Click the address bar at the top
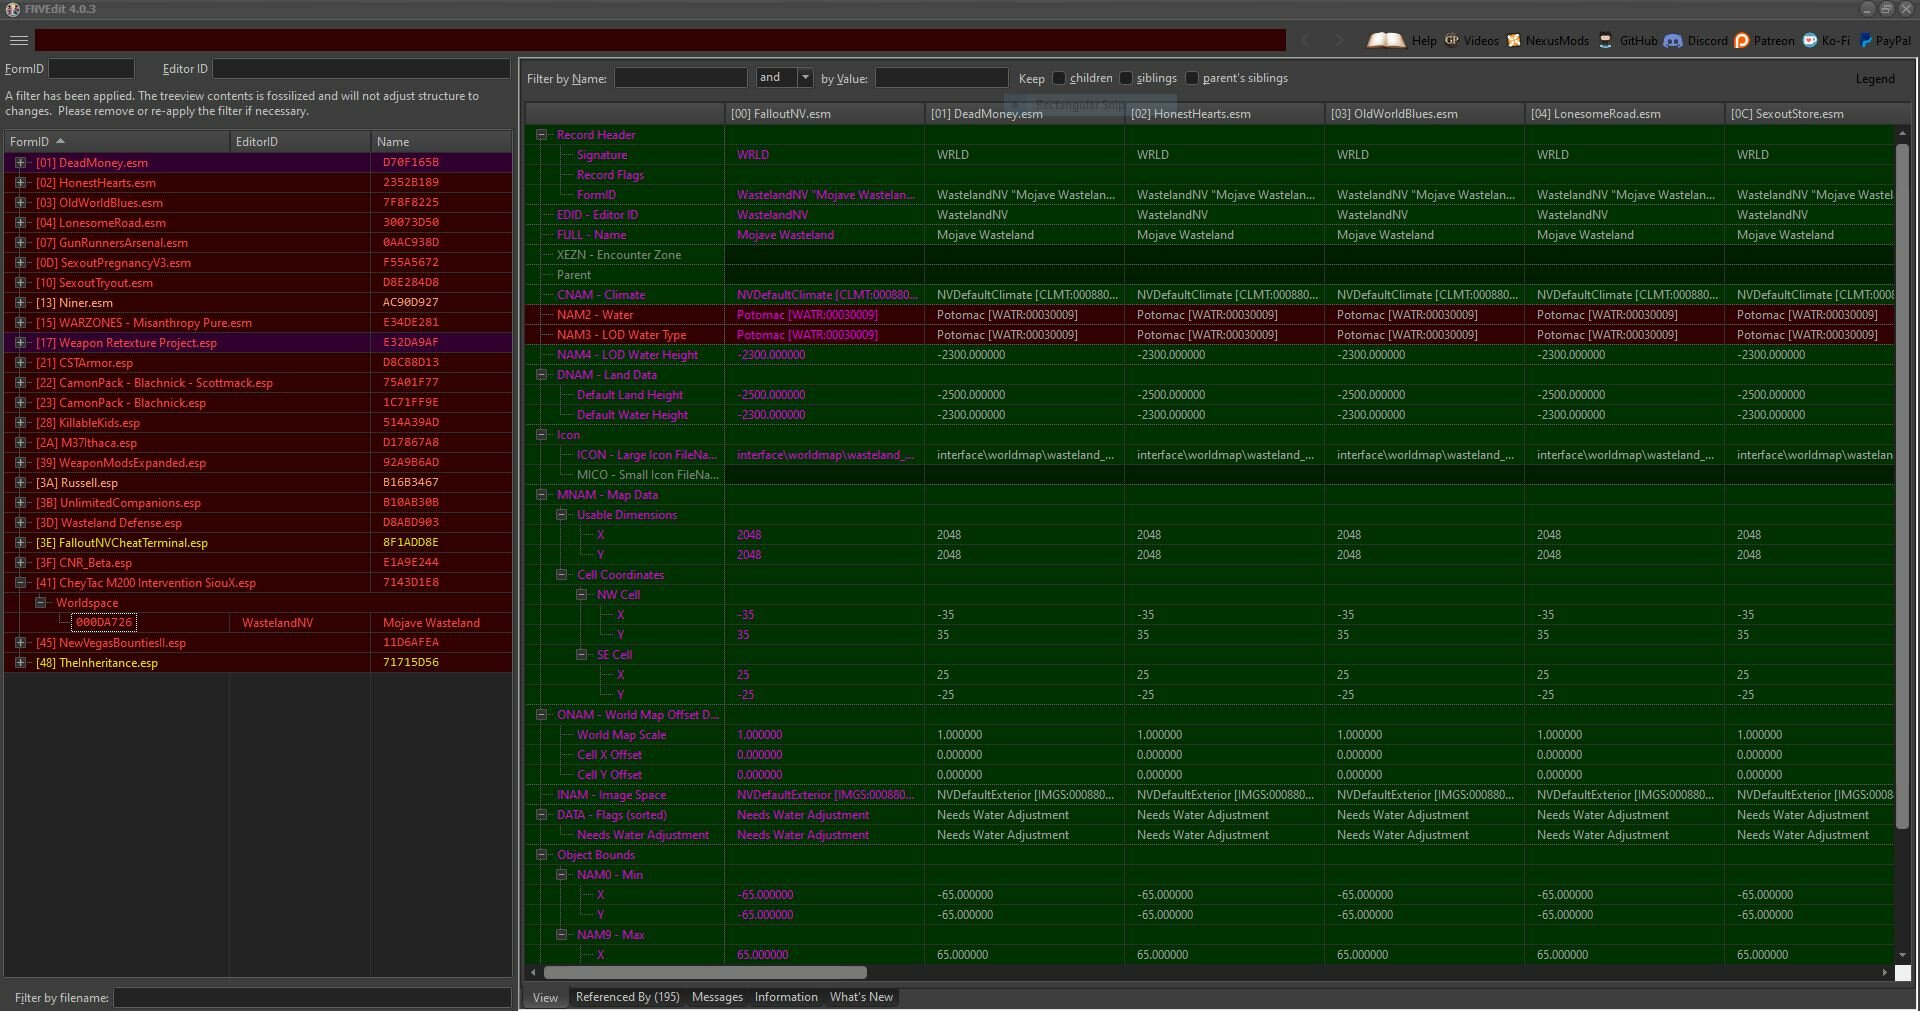 tap(660, 40)
